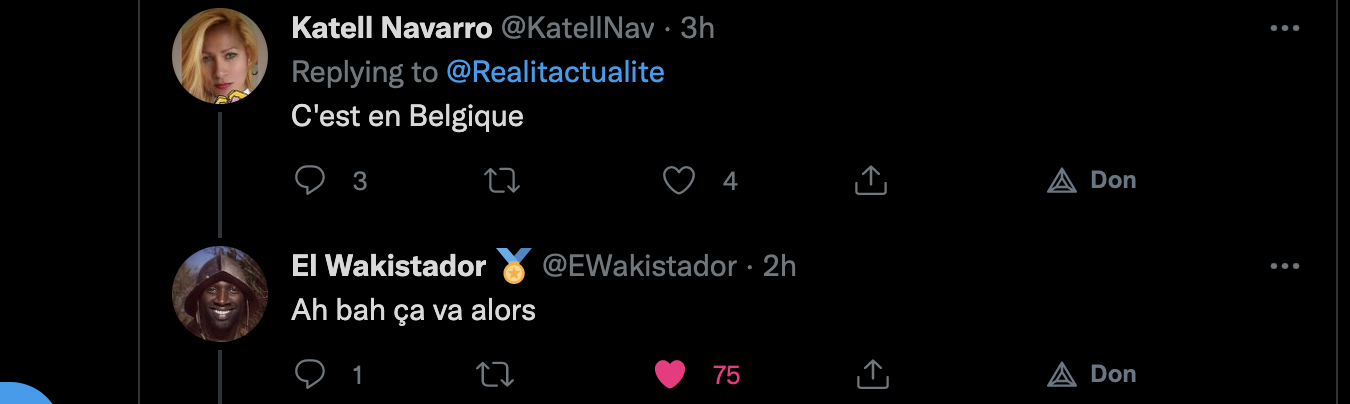Reply to Katell Navarro's tweet
1350x404 pixels.
coord(311,180)
